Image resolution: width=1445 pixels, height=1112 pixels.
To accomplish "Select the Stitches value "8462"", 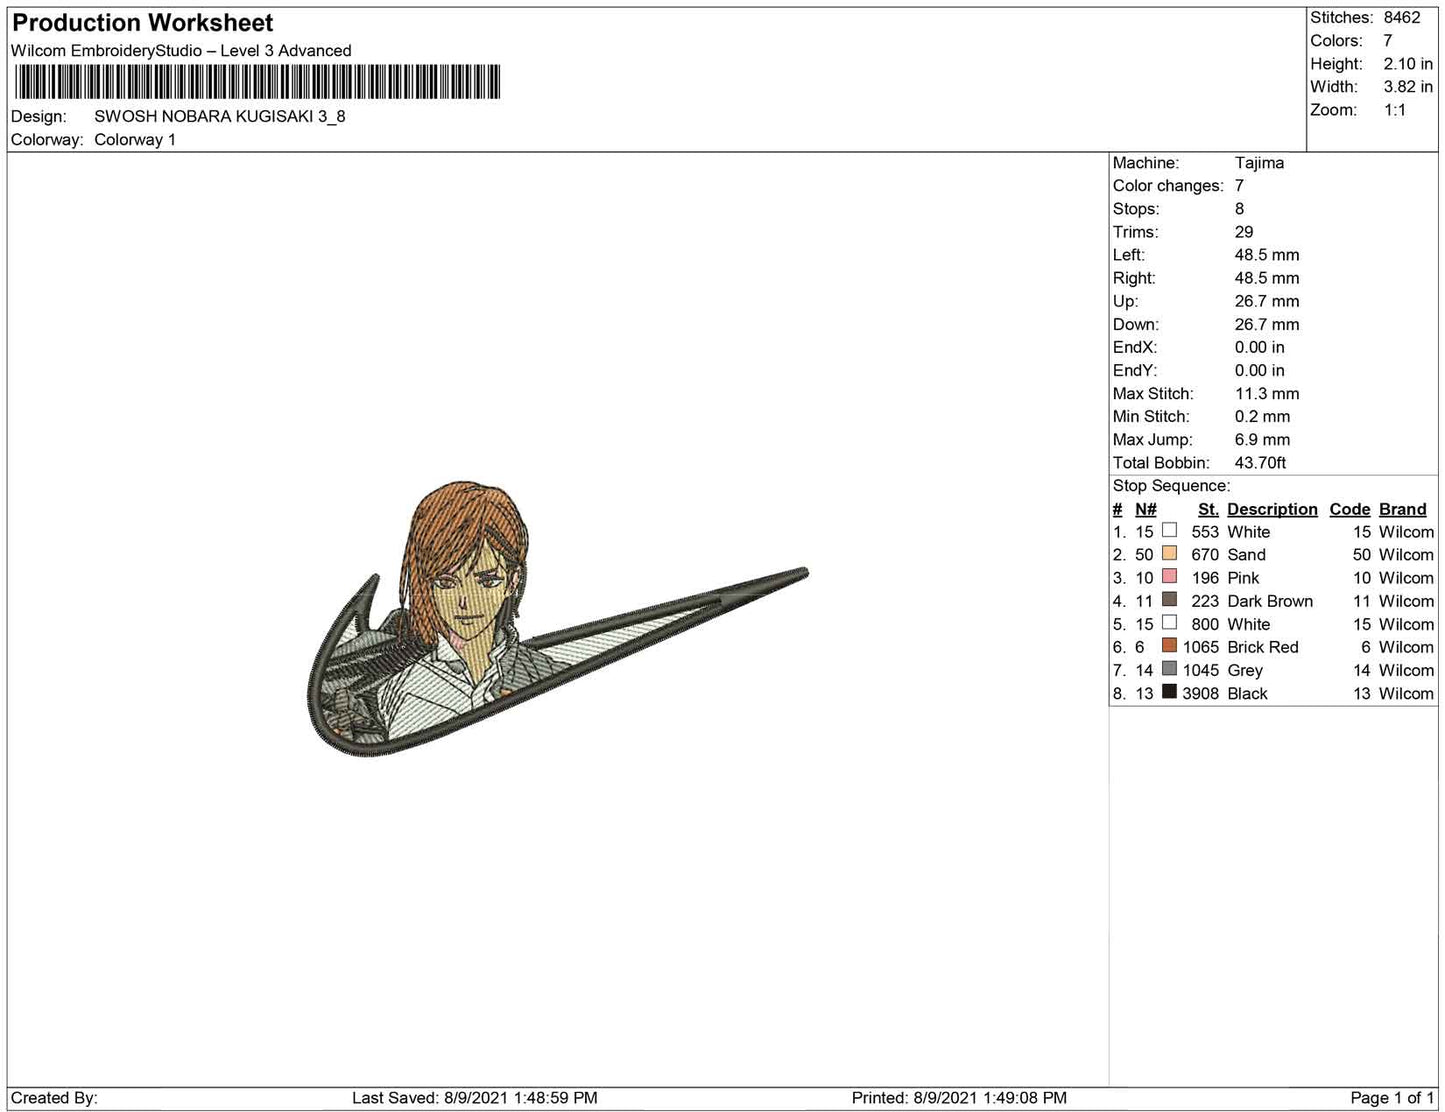I will point(1402,18).
